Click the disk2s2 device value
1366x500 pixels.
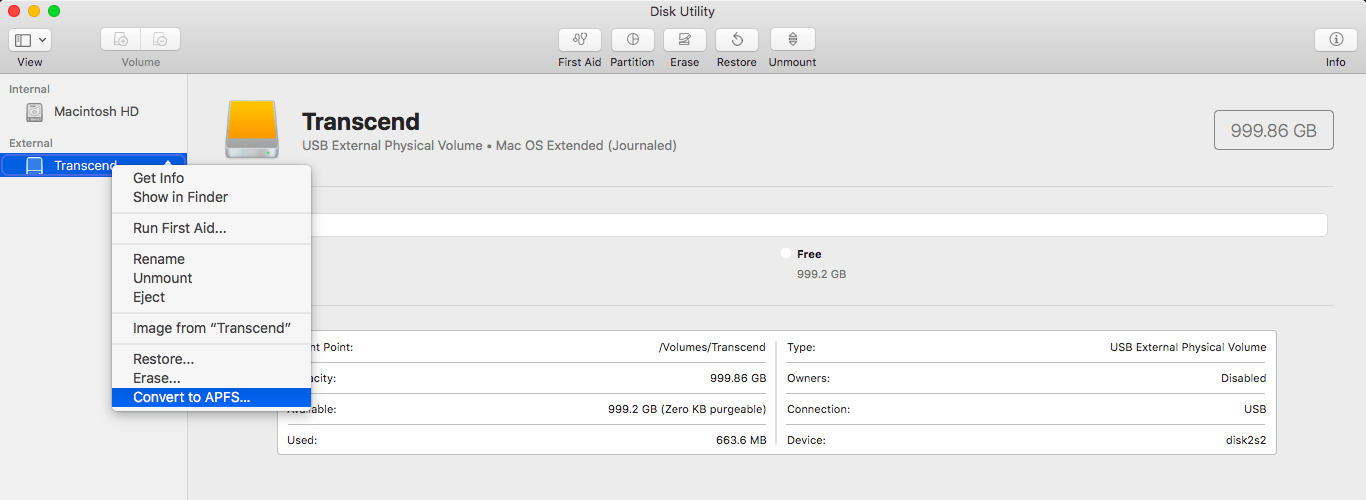[x=1247, y=440]
